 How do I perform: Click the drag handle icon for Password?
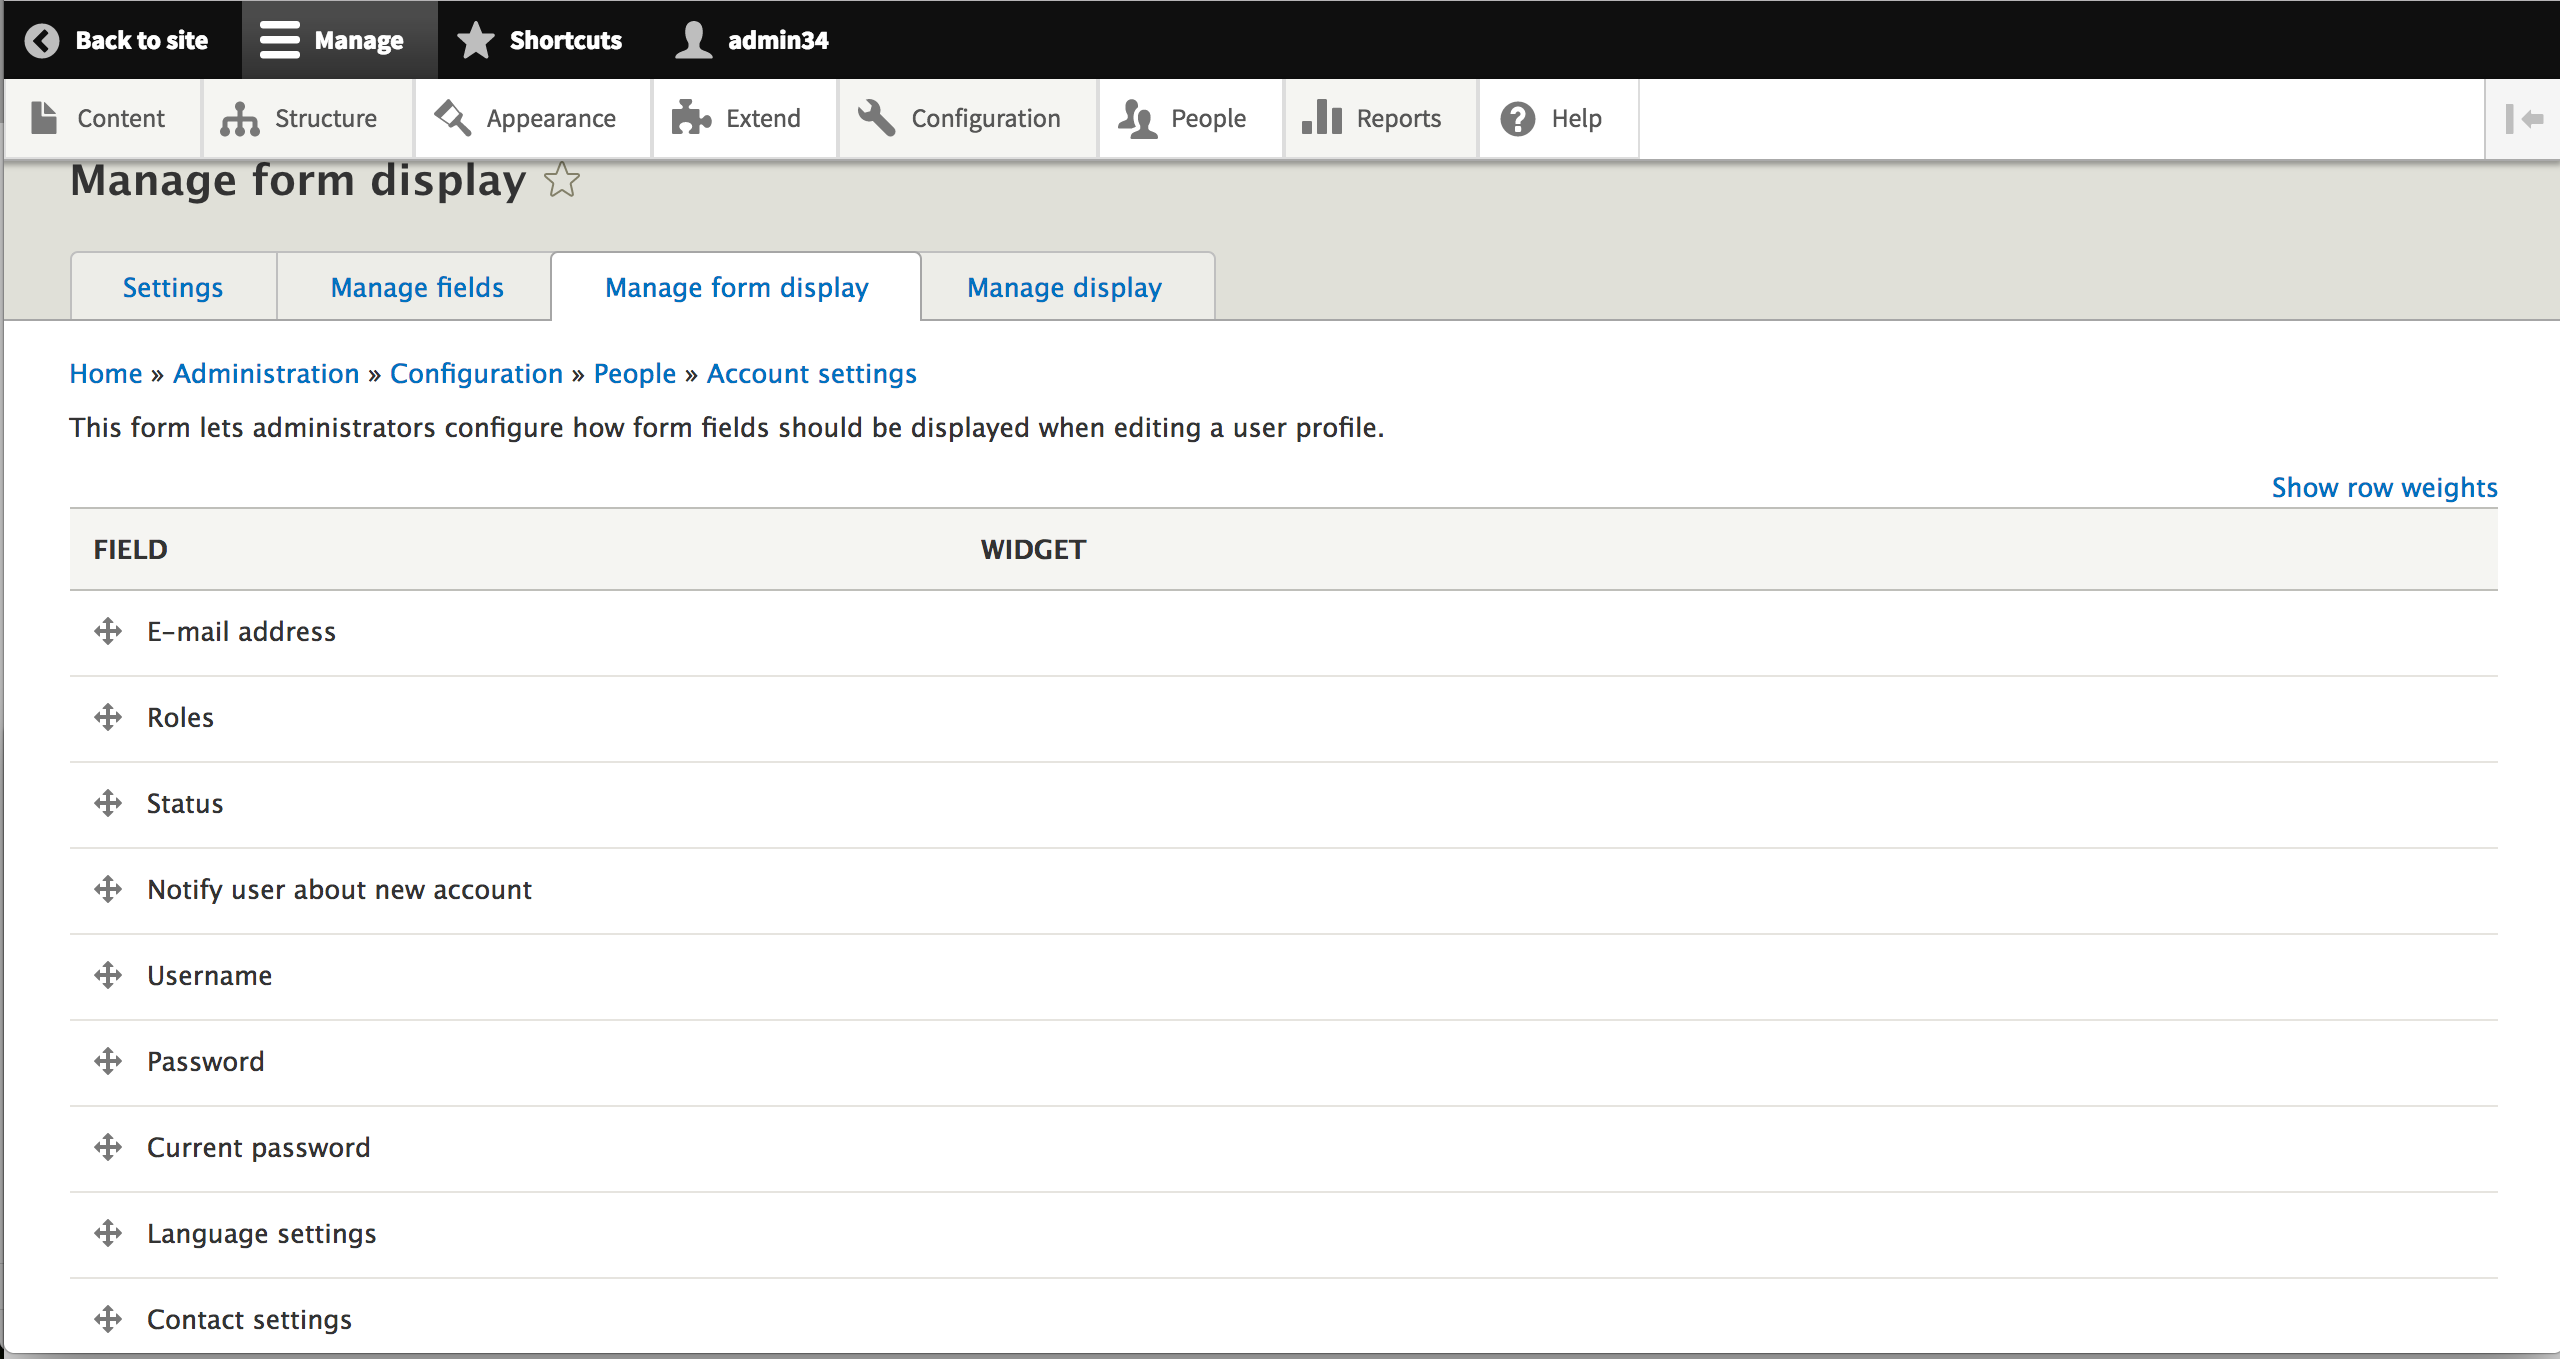108,1059
